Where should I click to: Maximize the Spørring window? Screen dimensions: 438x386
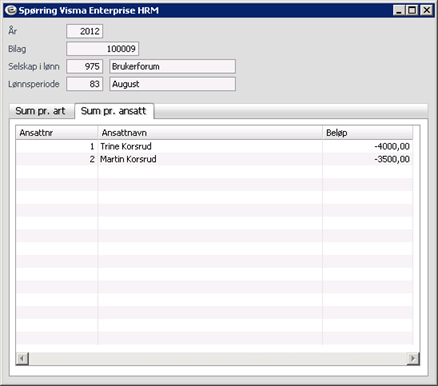pos(412,10)
